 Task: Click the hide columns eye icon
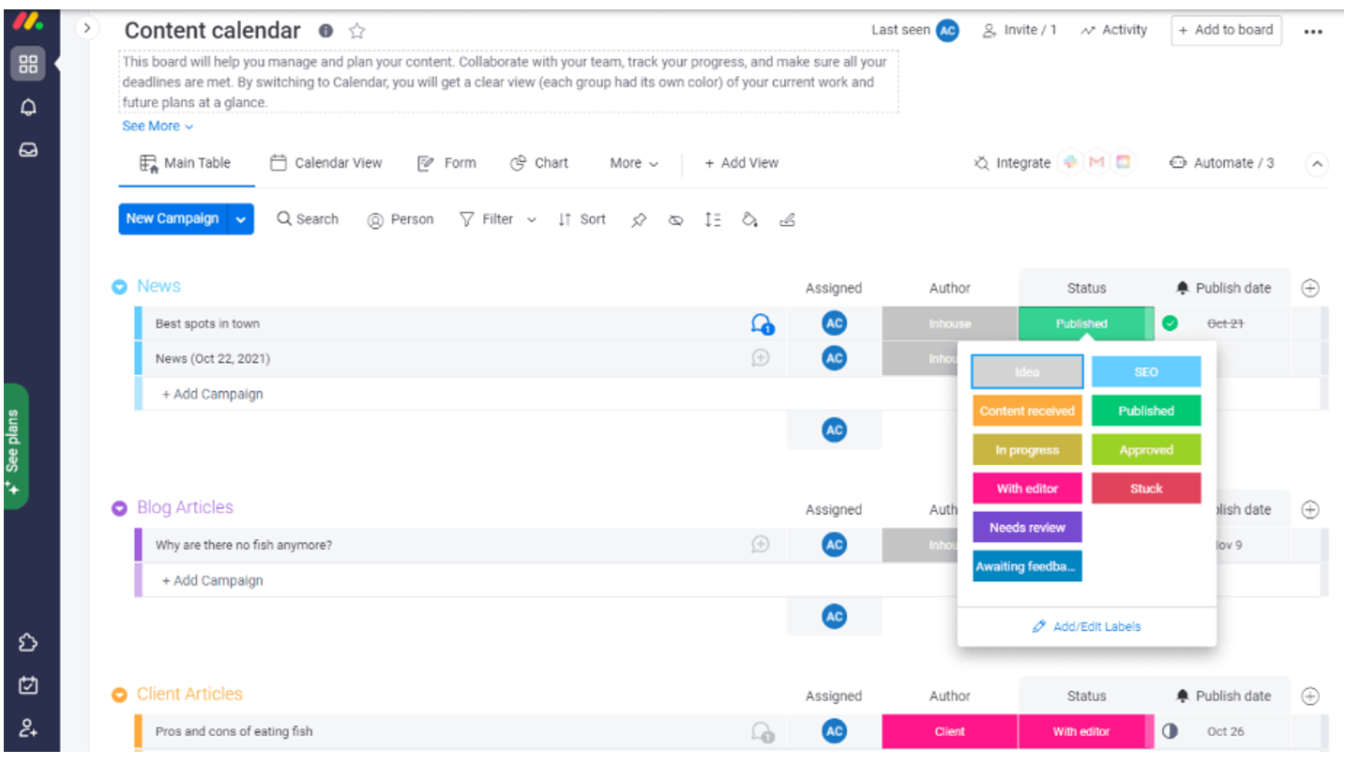point(676,220)
